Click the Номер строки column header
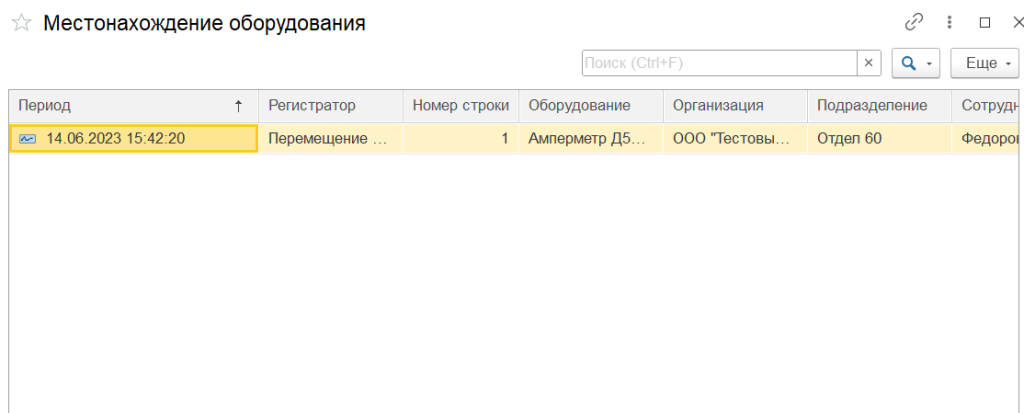Viewport: 1024px width, 413px height. tap(461, 106)
